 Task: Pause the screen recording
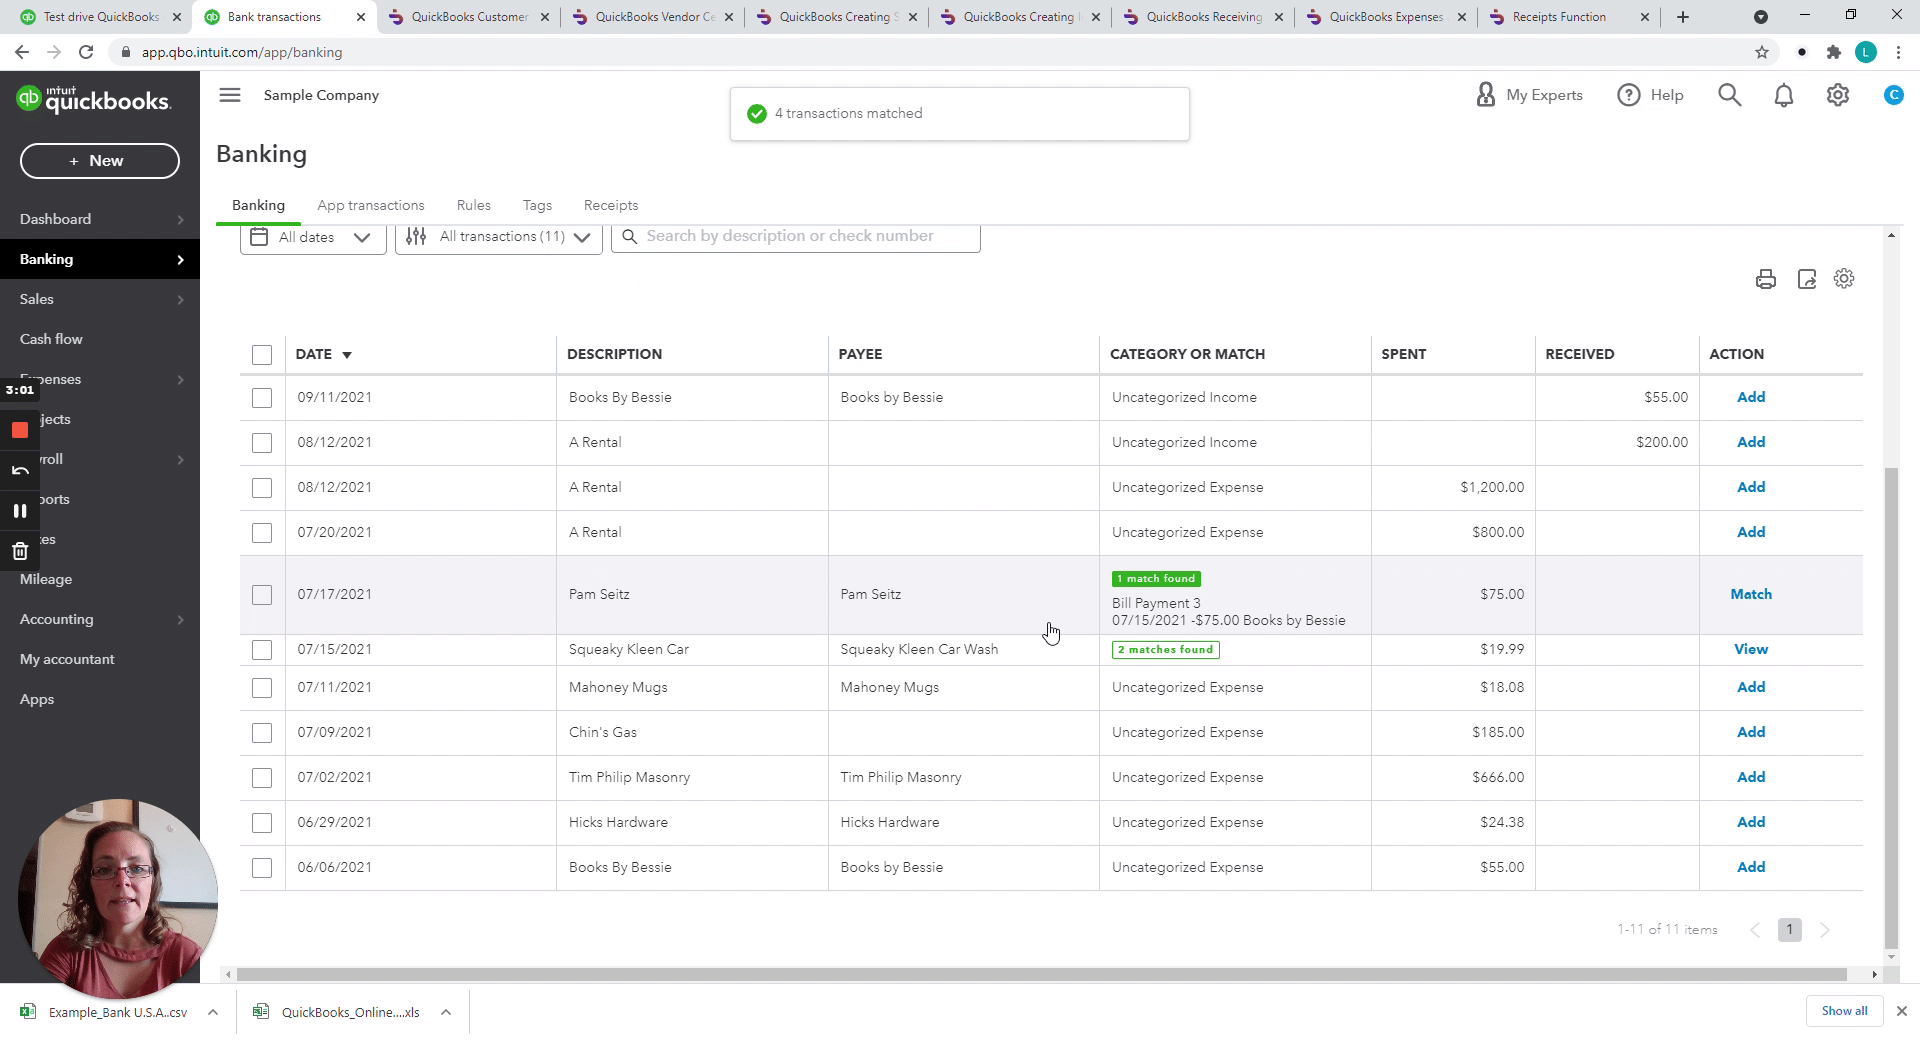(20, 511)
